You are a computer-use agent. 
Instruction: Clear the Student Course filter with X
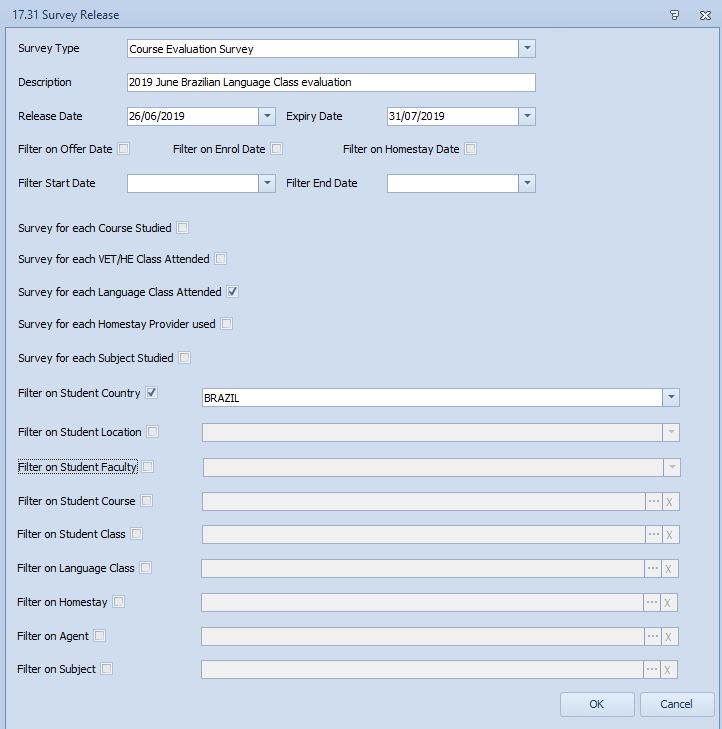tap(670, 502)
